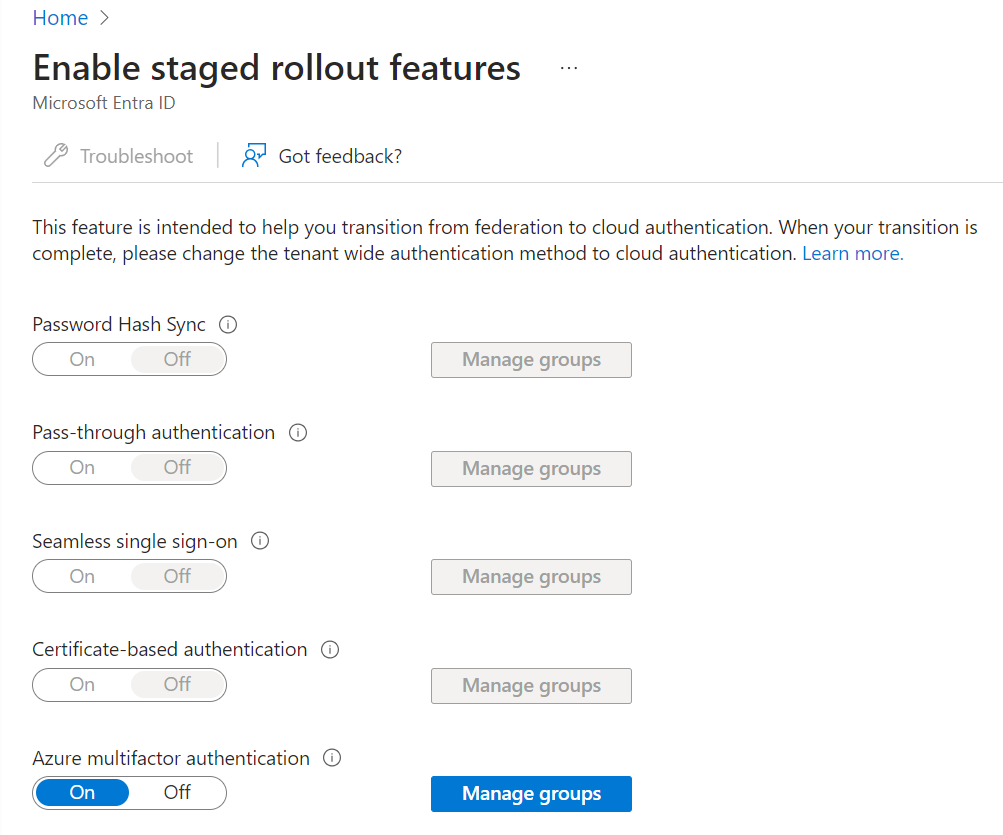Turn off Azure multifactor authentication

pyautogui.click(x=177, y=793)
